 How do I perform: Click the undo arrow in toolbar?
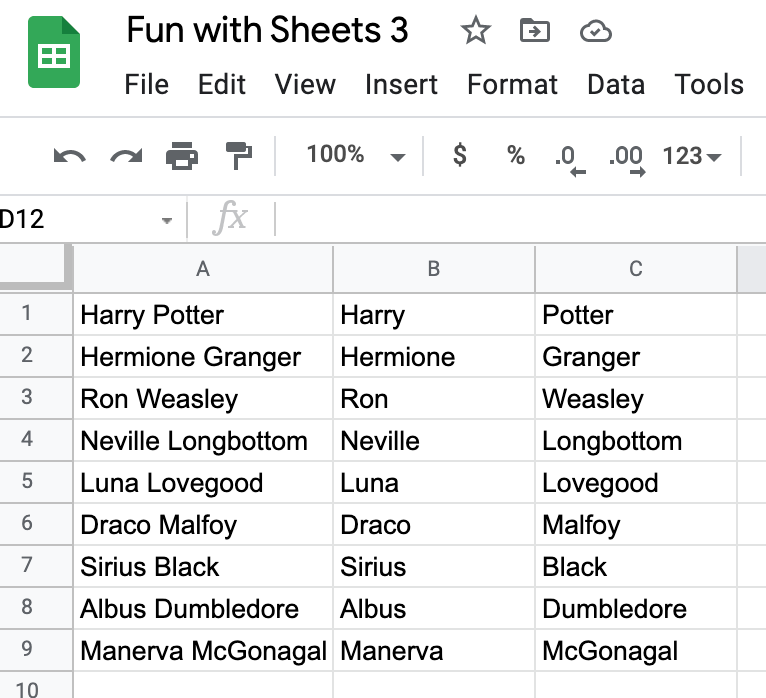[x=69, y=156]
